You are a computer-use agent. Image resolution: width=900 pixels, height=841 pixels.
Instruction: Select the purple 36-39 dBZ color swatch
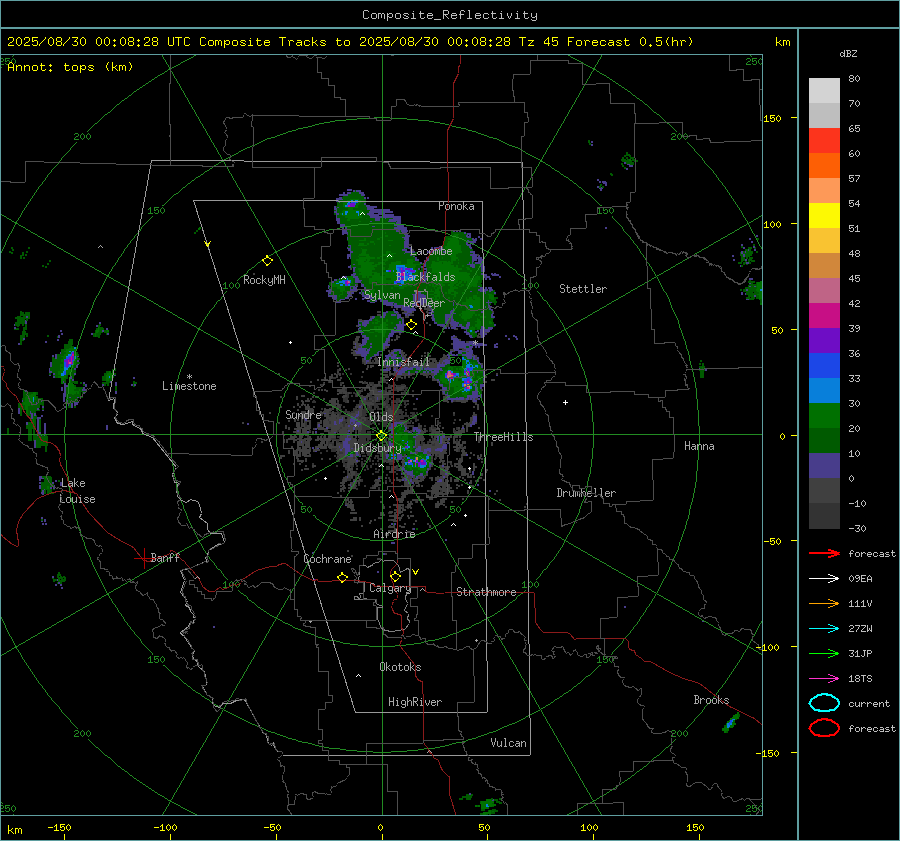824,341
